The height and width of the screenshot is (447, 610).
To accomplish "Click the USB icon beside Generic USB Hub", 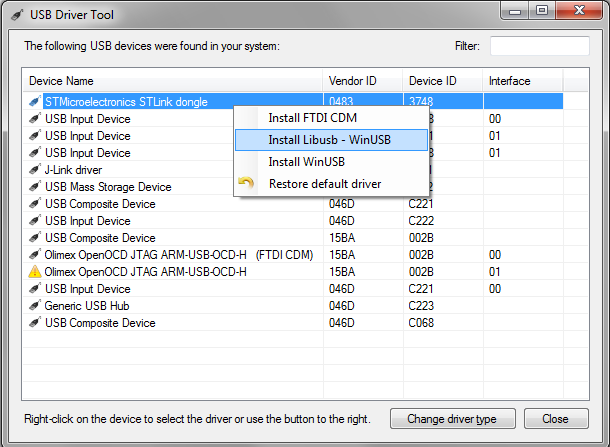I will click(35, 305).
